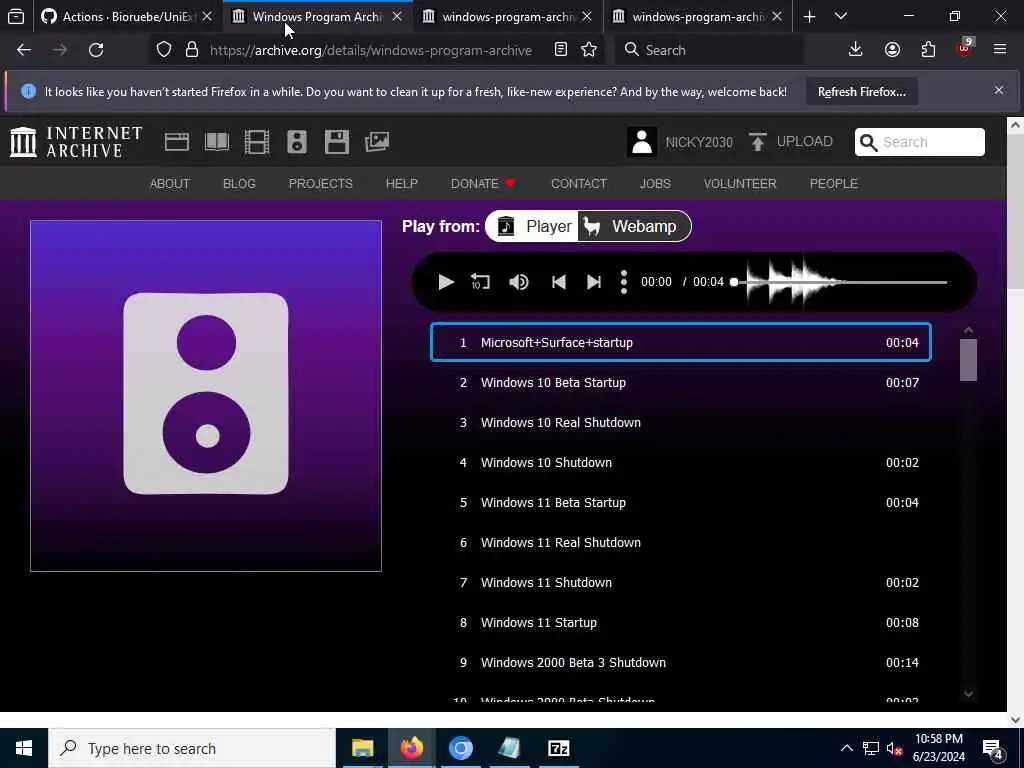Open the ABOUT link
1024x768 pixels.
tap(170, 184)
